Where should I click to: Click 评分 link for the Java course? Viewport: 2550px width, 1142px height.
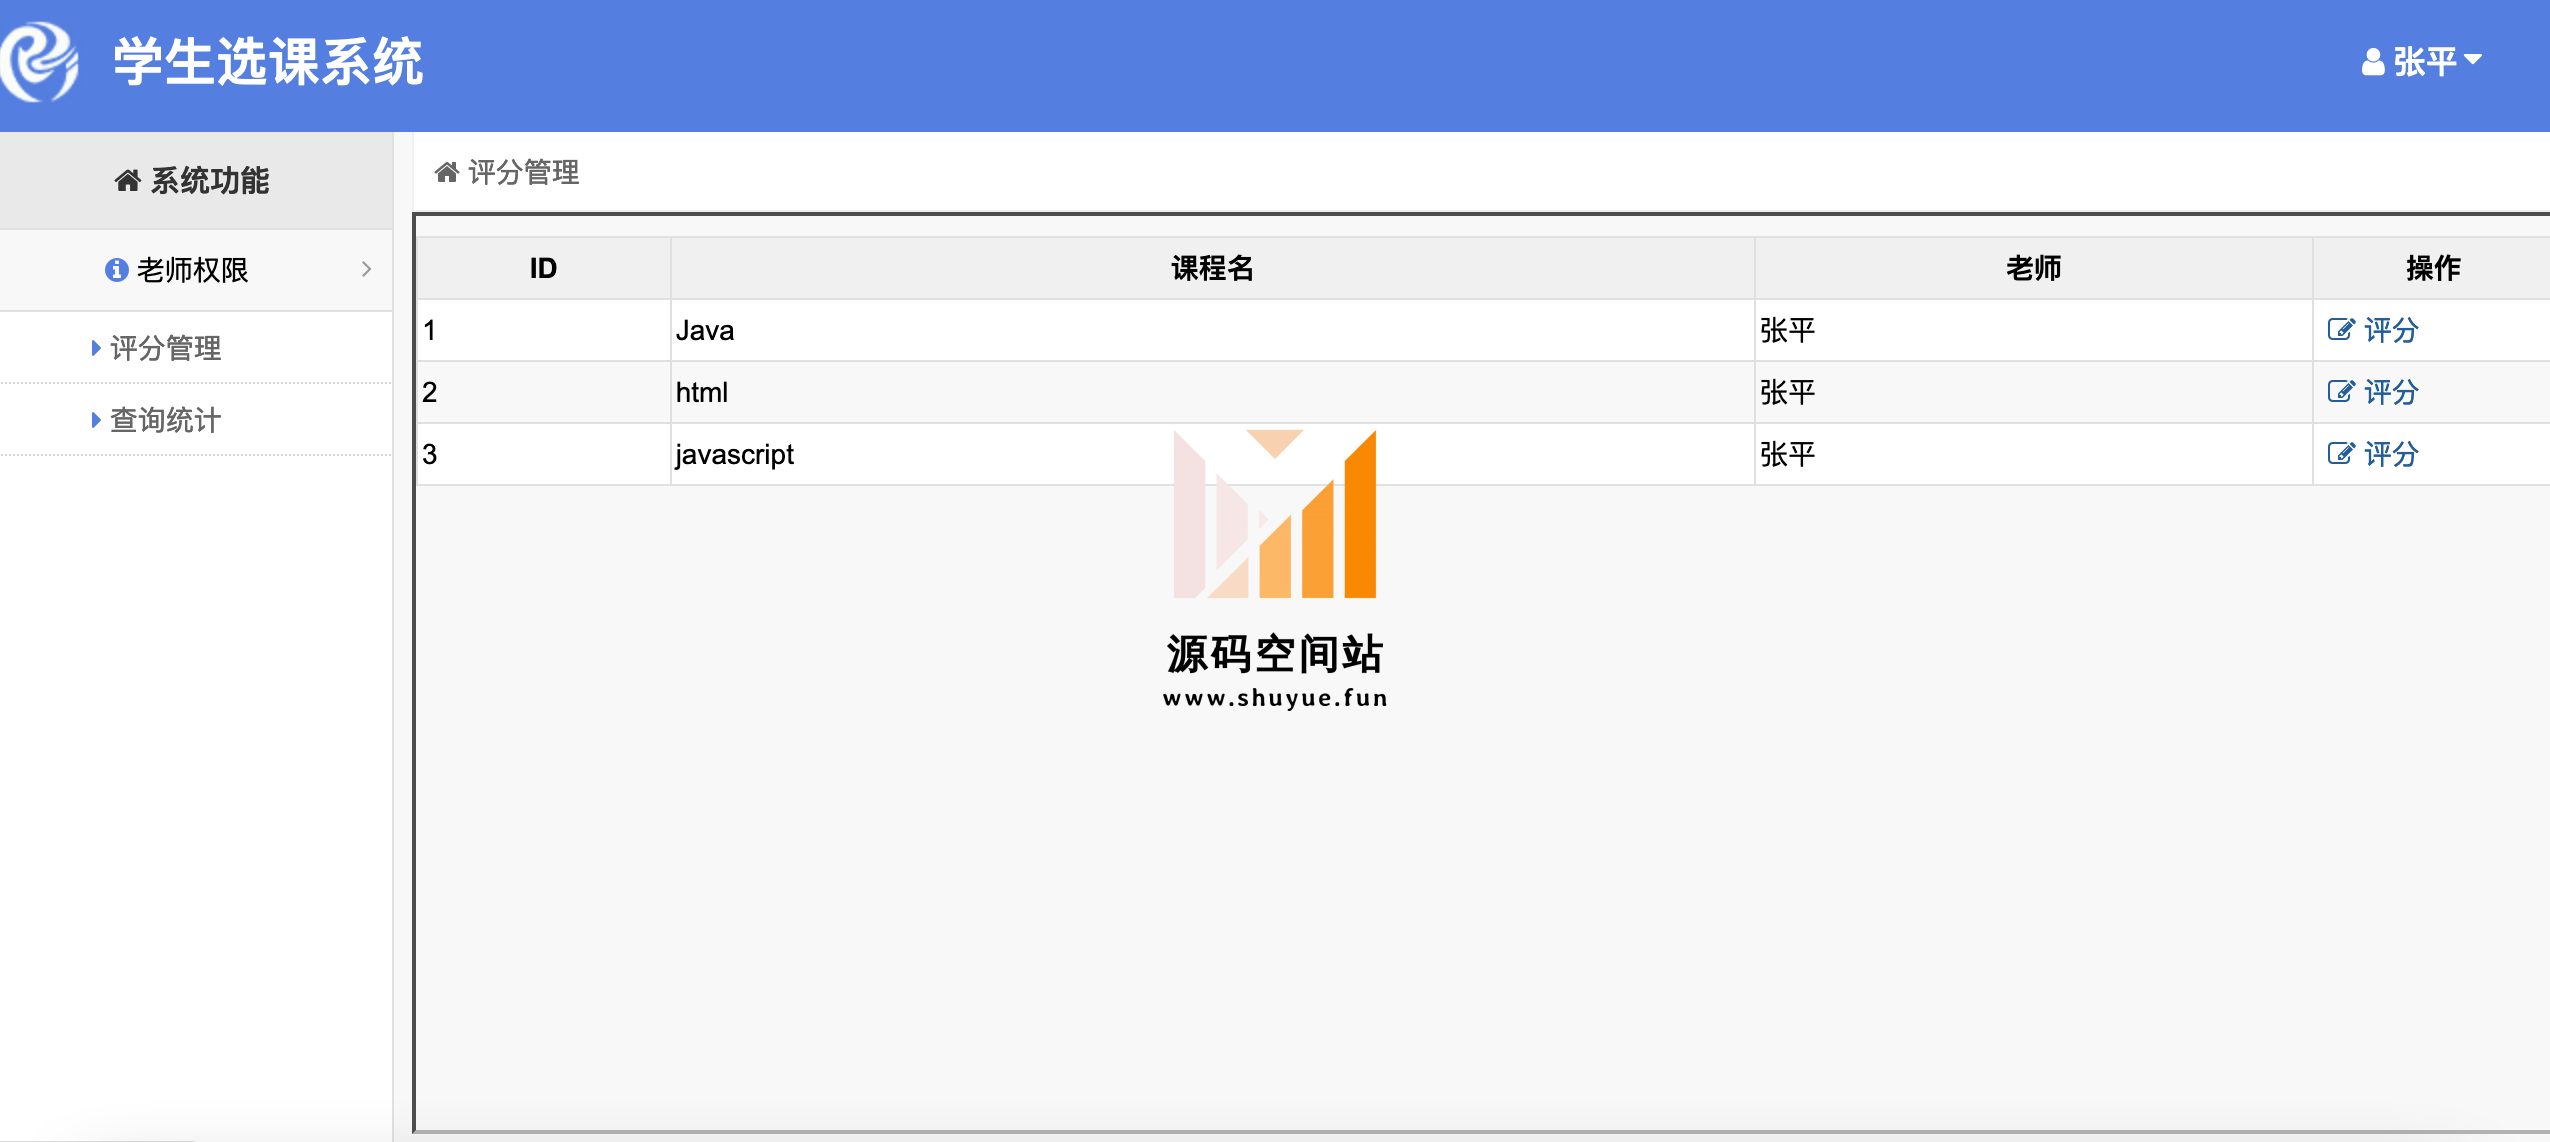point(2391,330)
